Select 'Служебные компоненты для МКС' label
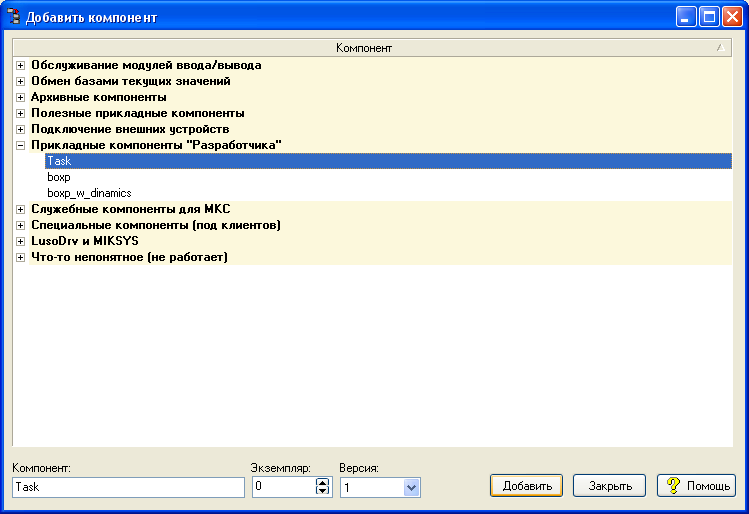 [130, 209]
